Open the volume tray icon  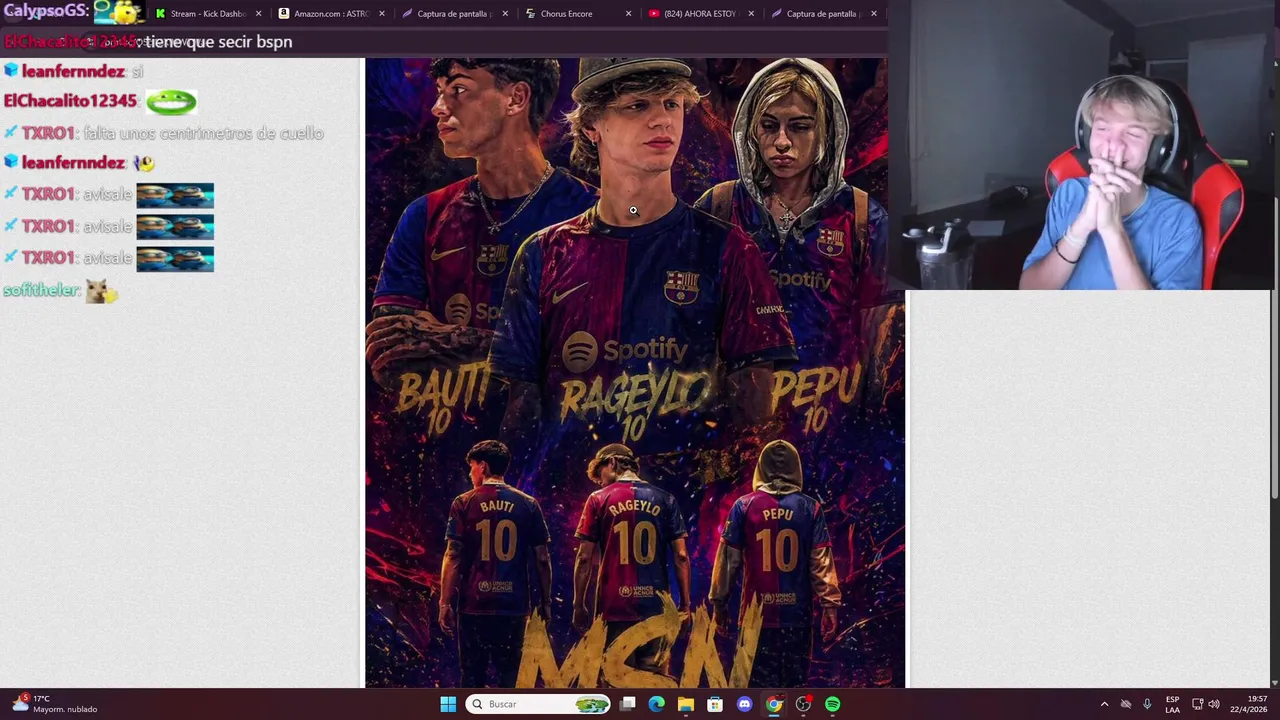(1214, 704)
